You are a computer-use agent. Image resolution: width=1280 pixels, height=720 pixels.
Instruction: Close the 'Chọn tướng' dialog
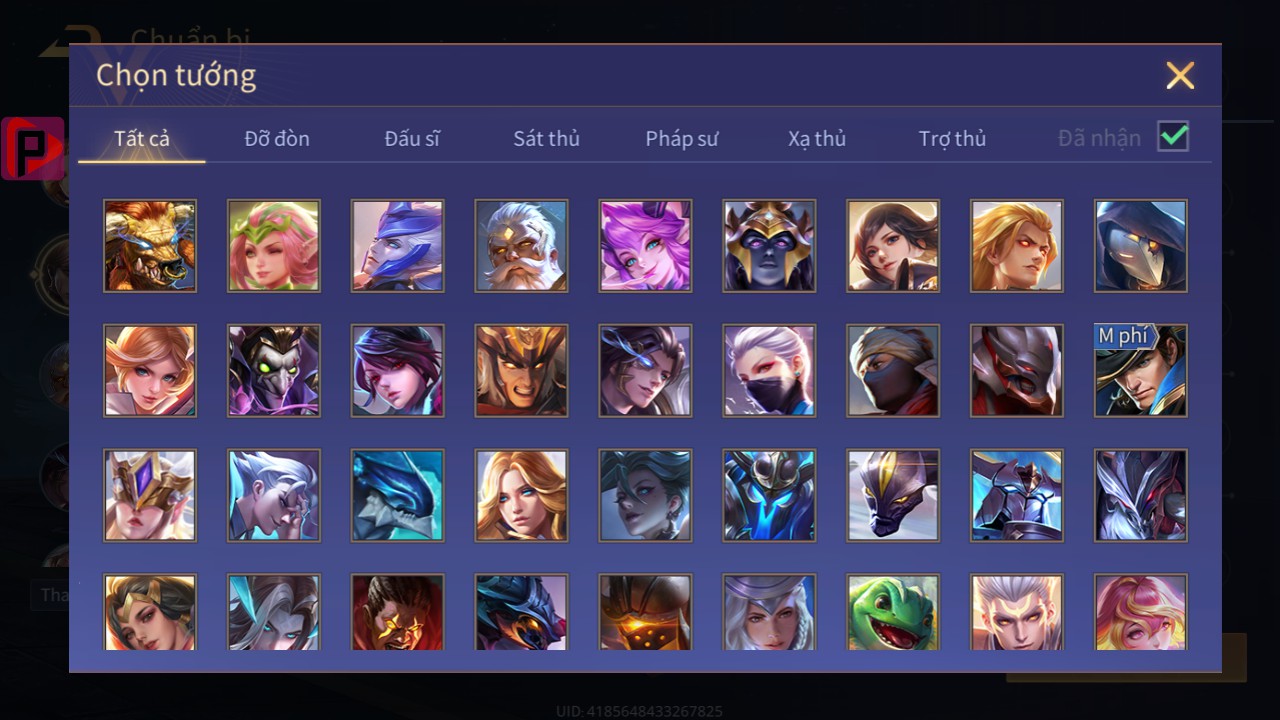click(x=1180, y=75)
